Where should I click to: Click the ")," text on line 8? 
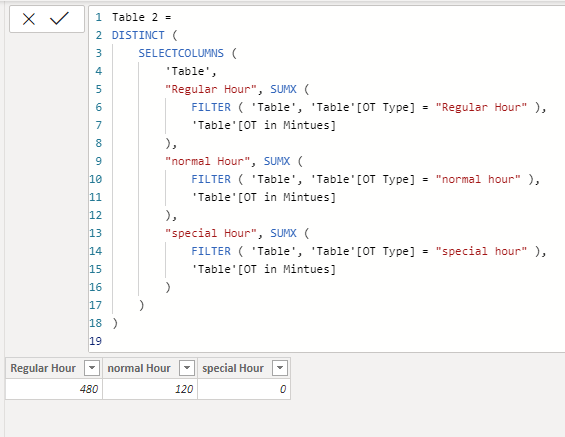(171, 143)
